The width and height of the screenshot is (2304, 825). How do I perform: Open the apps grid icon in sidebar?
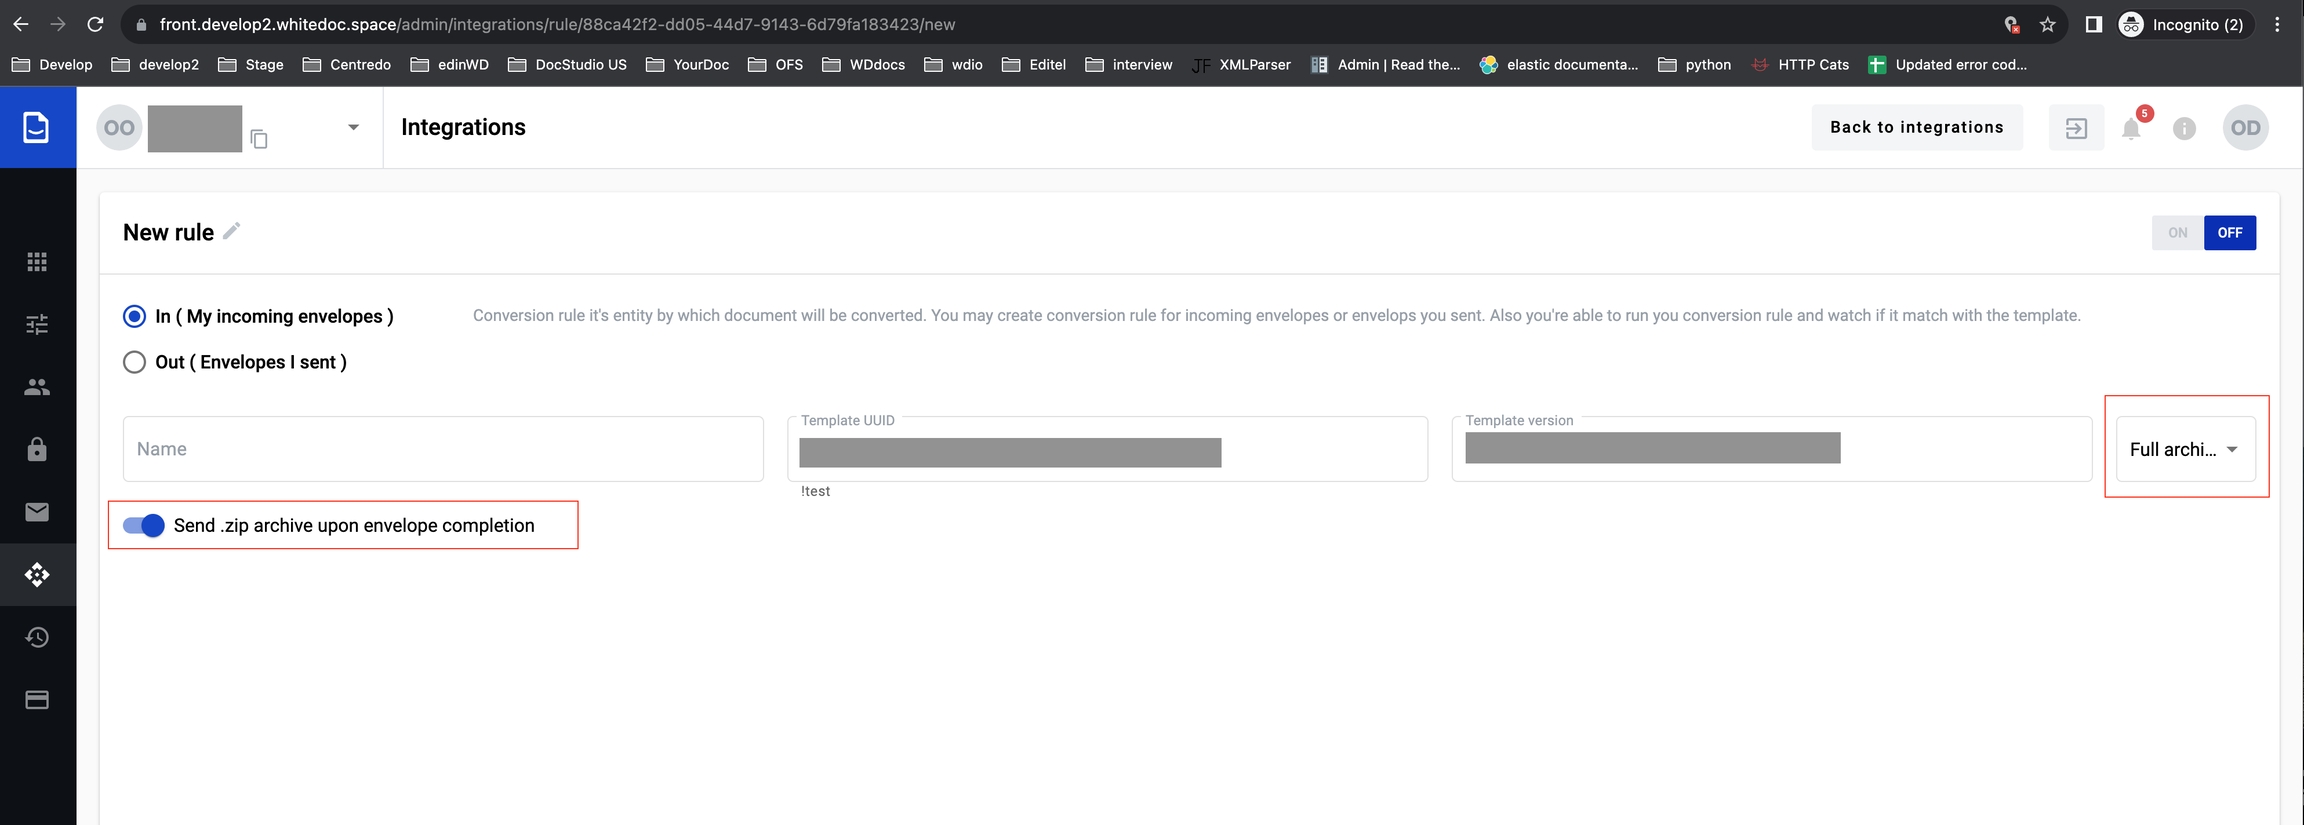pyautogui.click(x=37, y=262)
